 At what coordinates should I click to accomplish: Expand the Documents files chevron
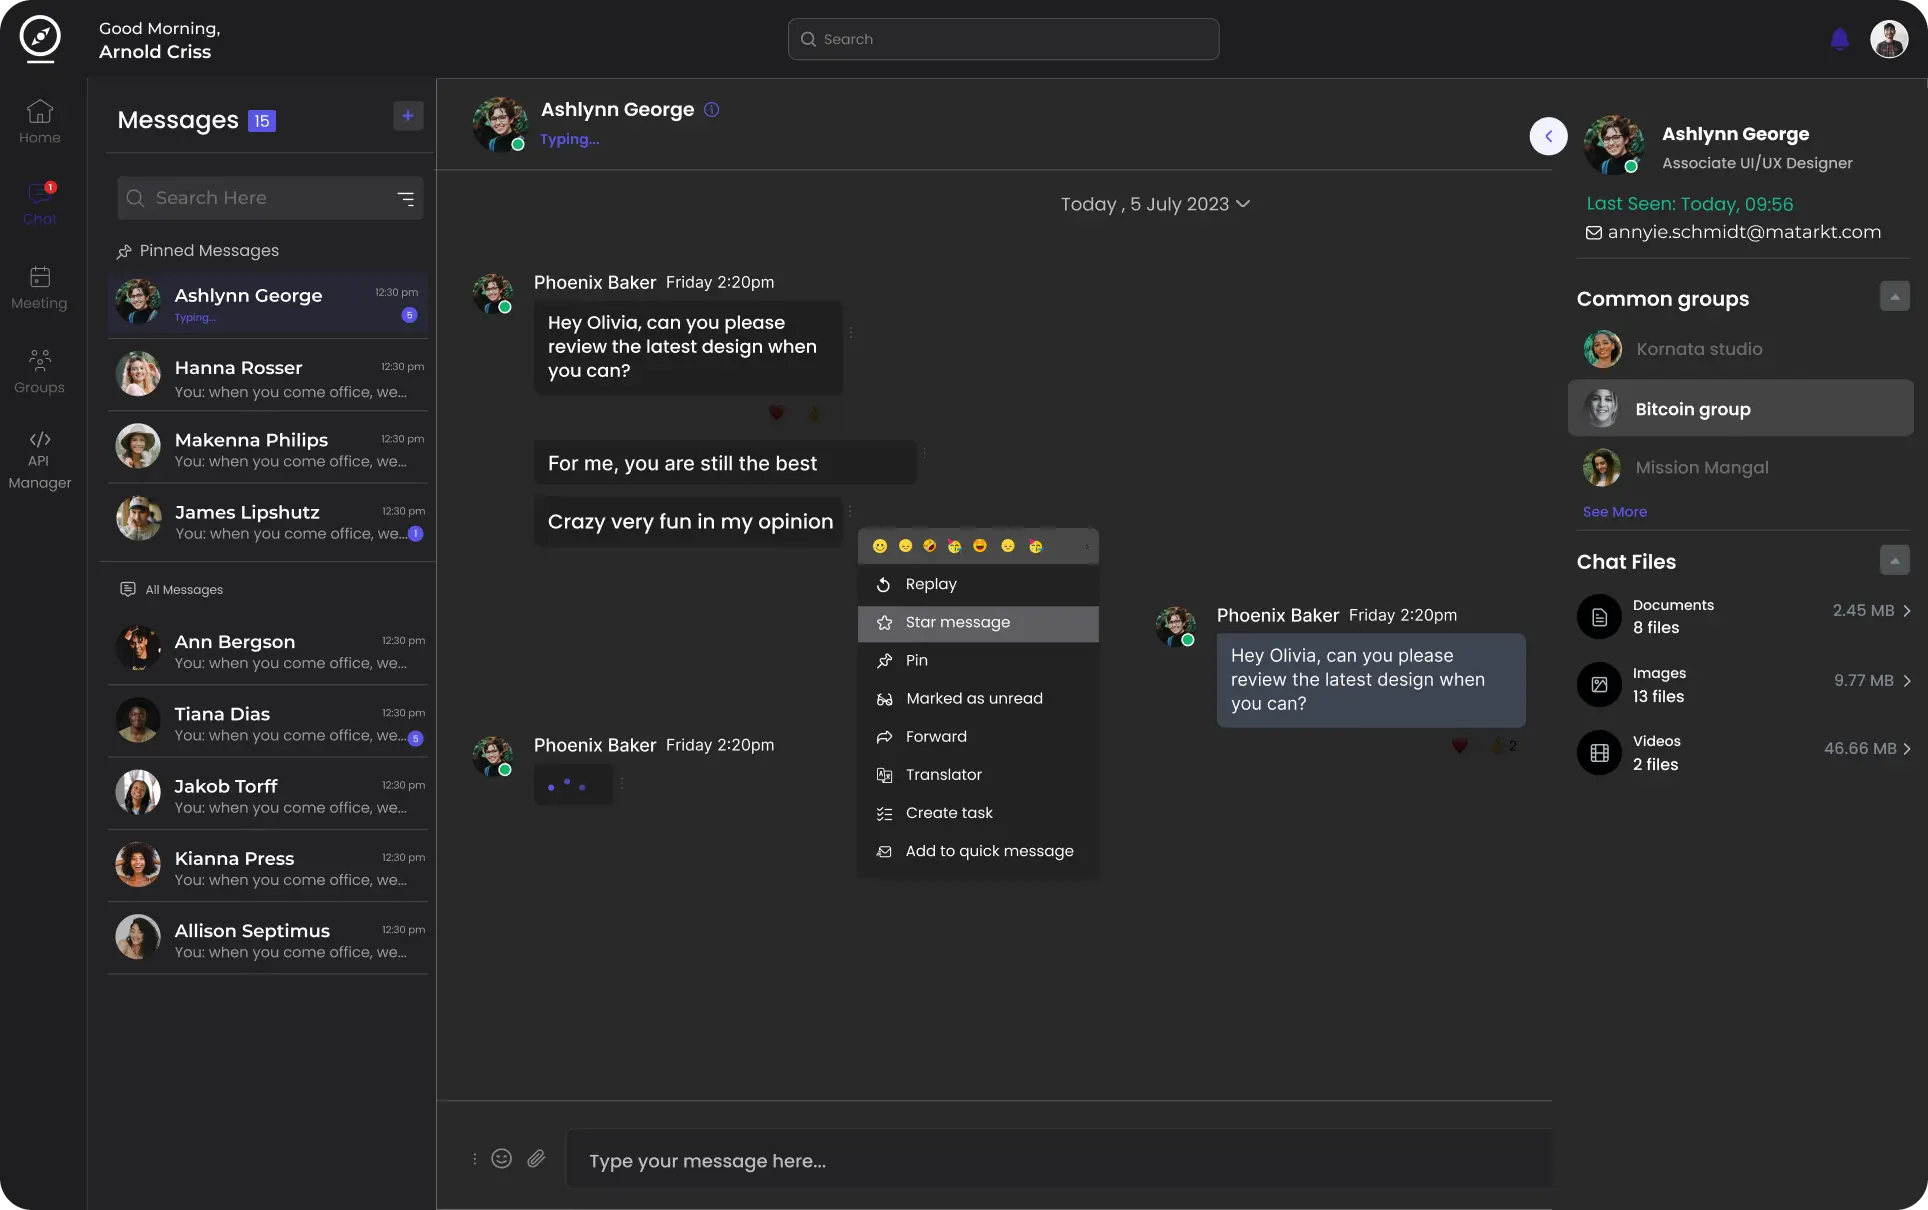(x=1907, y=611)
